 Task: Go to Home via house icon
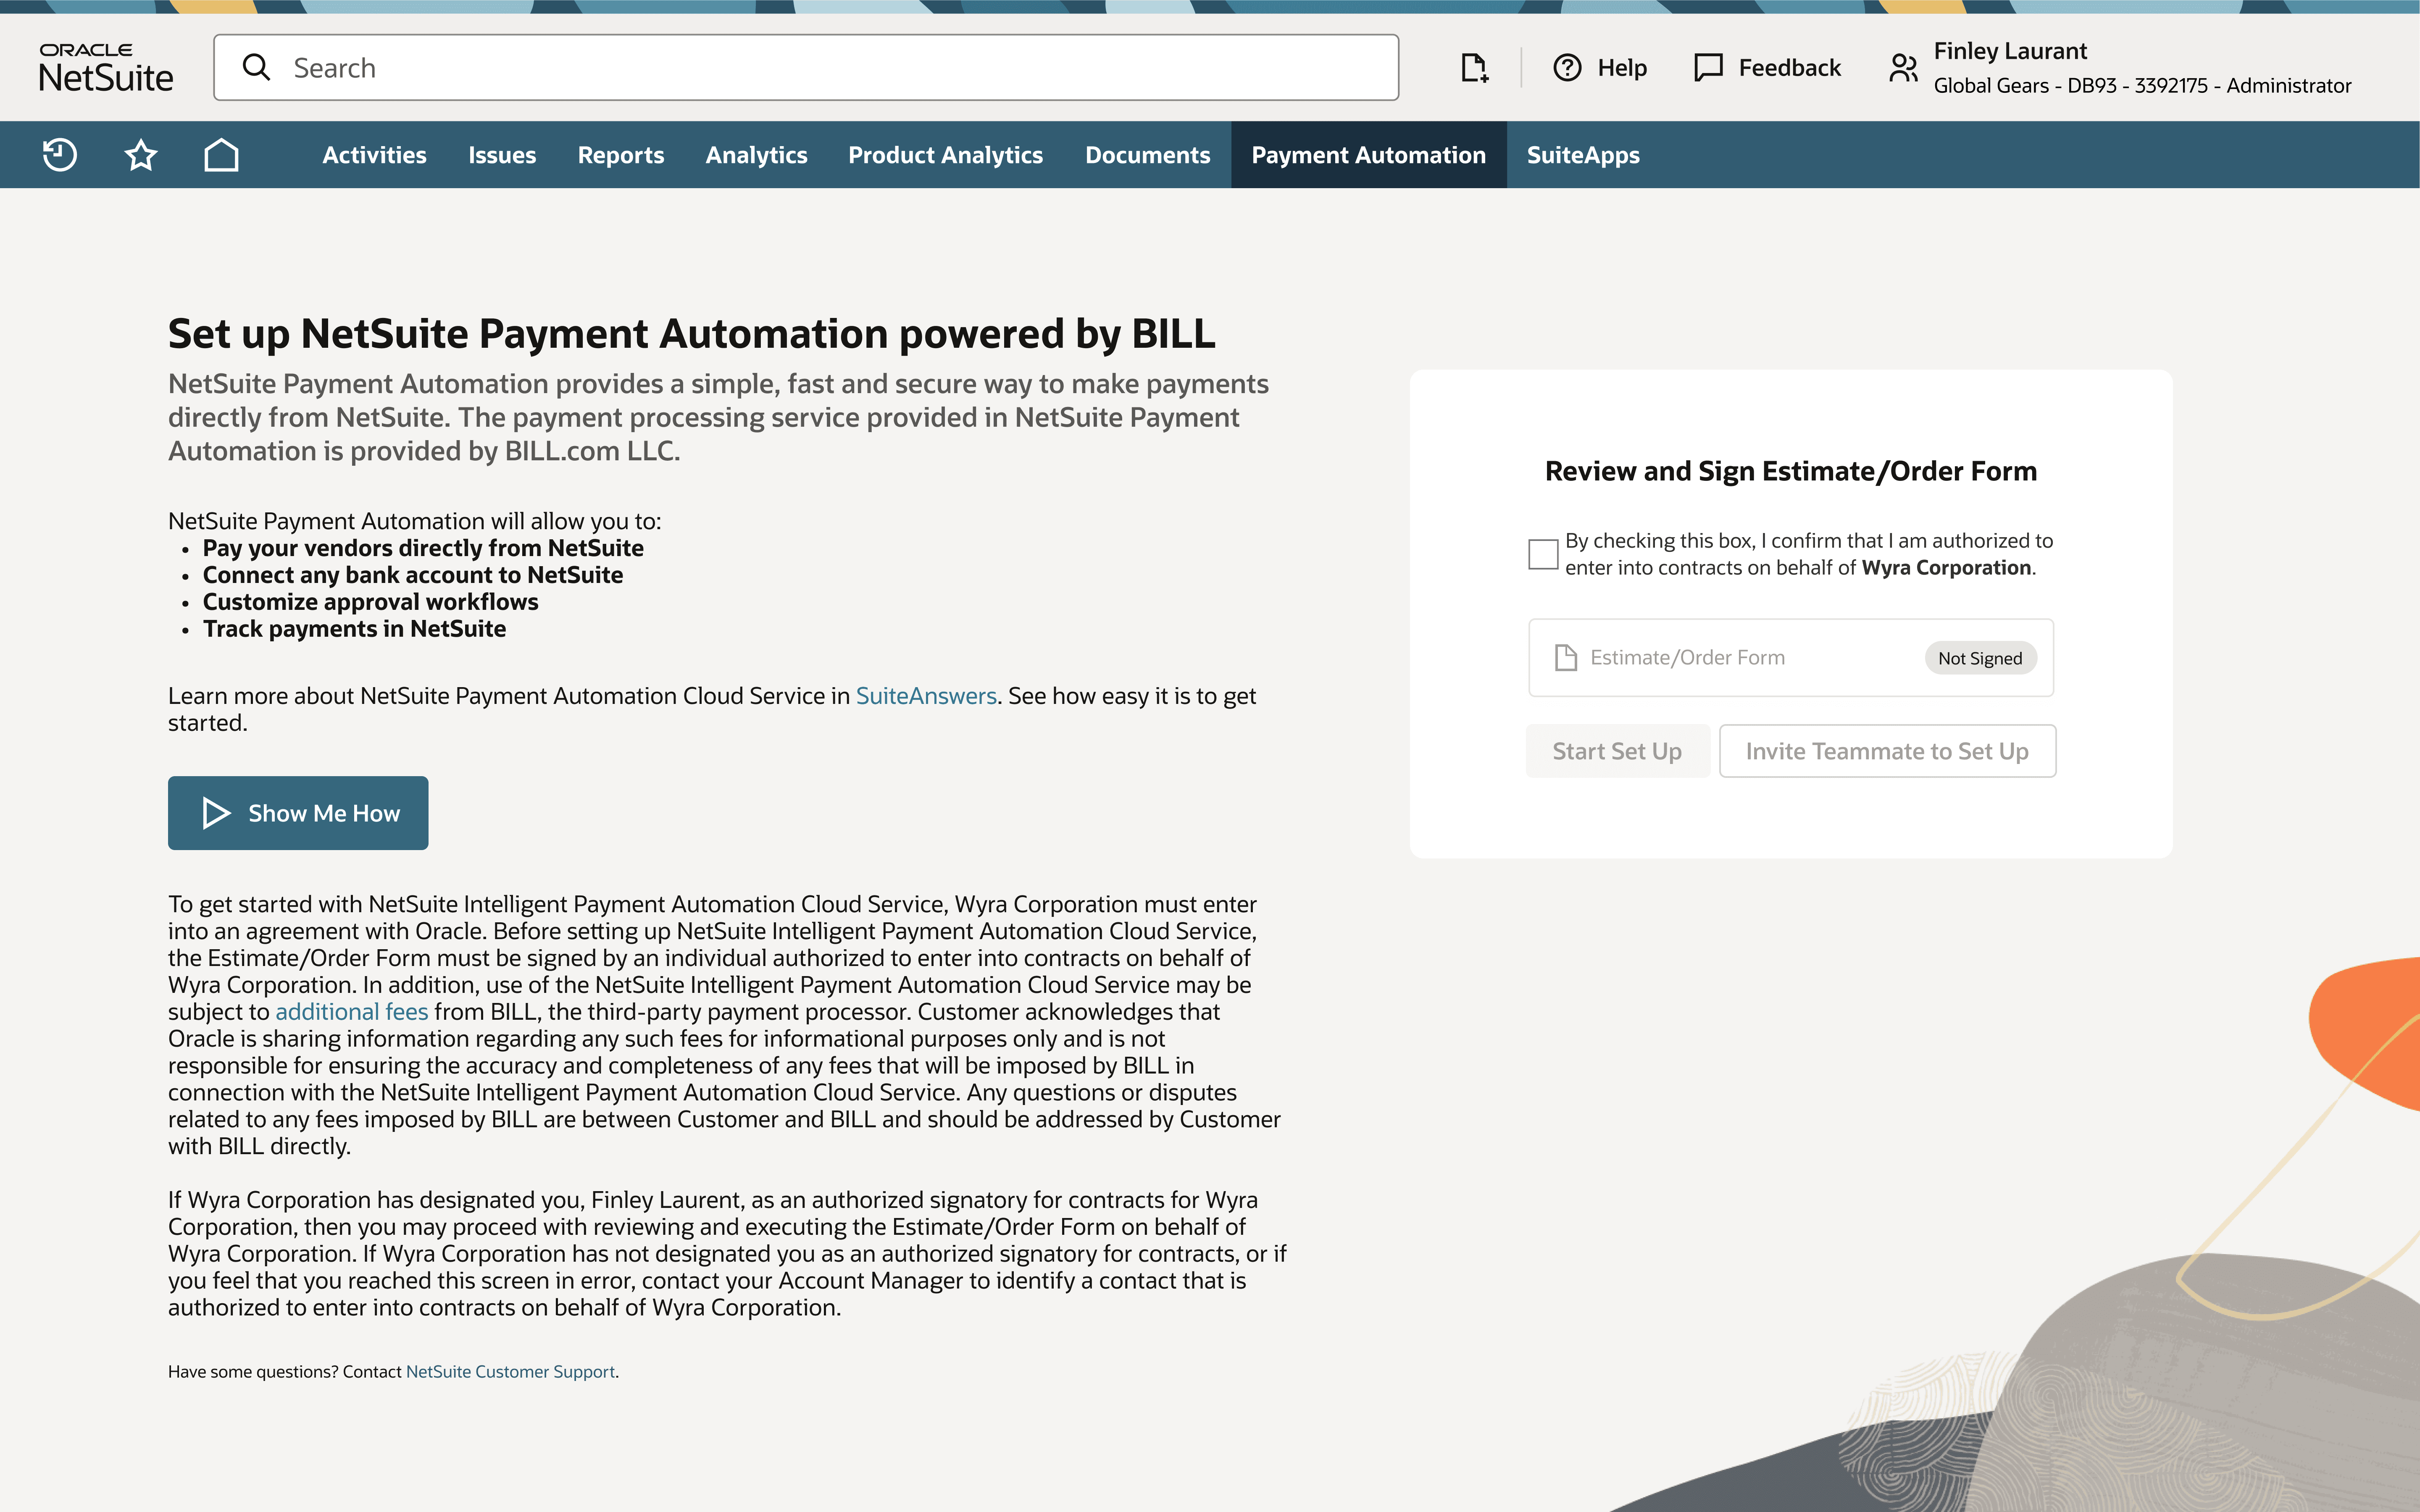221,155
